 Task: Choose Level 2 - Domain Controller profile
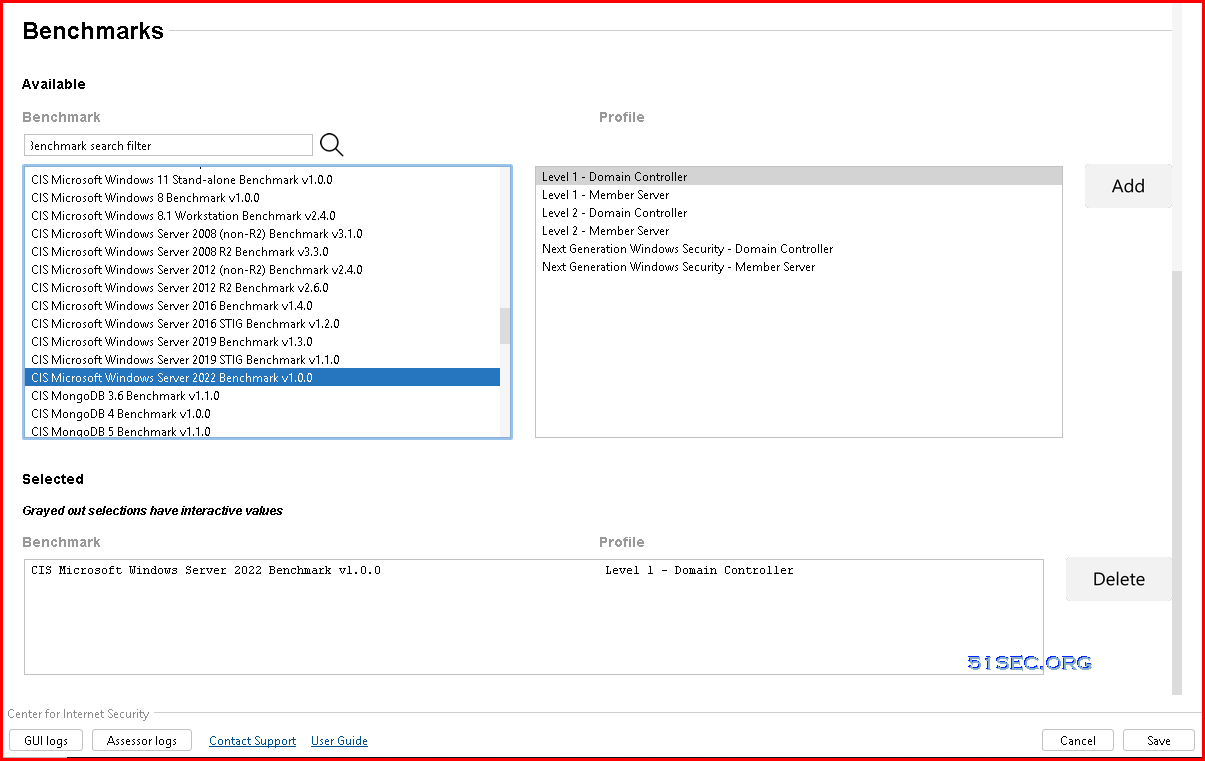pos(799,213)
